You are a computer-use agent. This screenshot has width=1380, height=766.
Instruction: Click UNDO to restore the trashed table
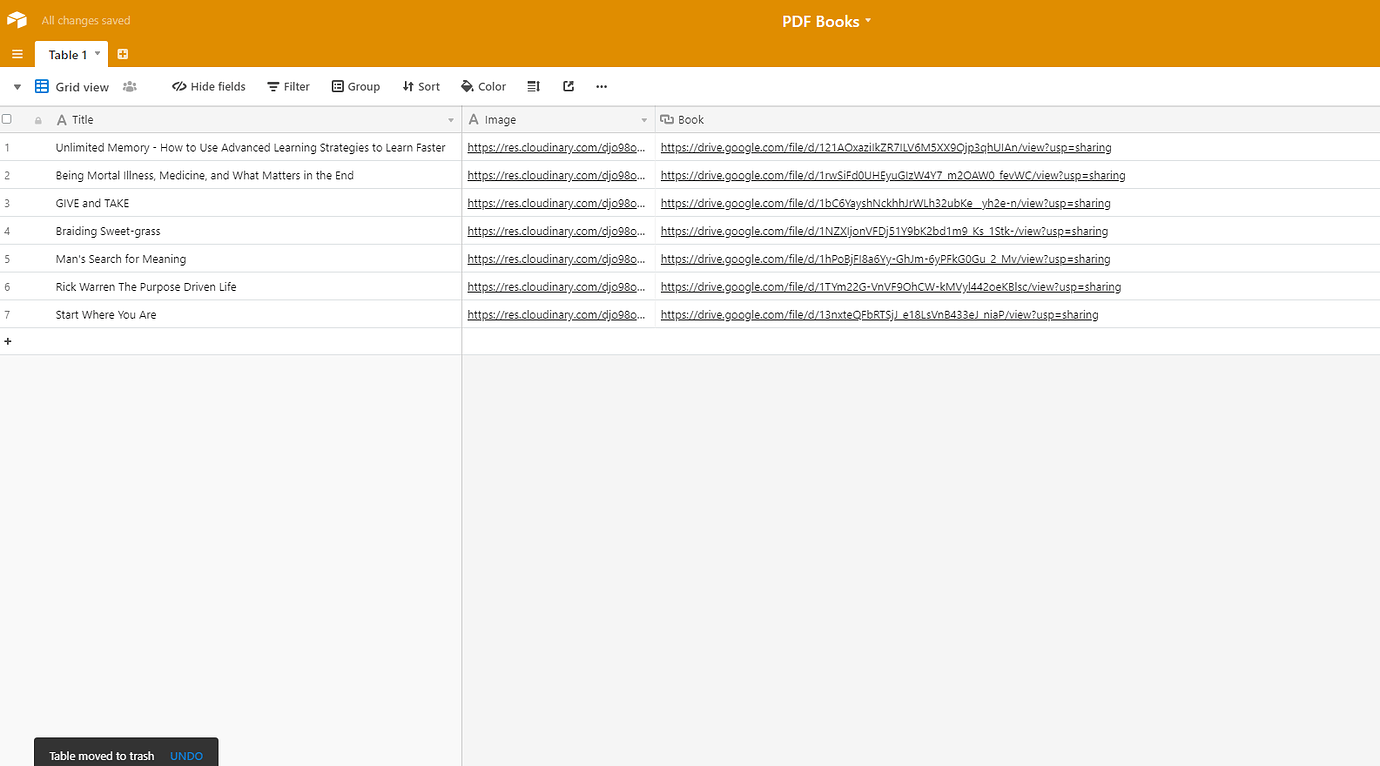(186, 756)
